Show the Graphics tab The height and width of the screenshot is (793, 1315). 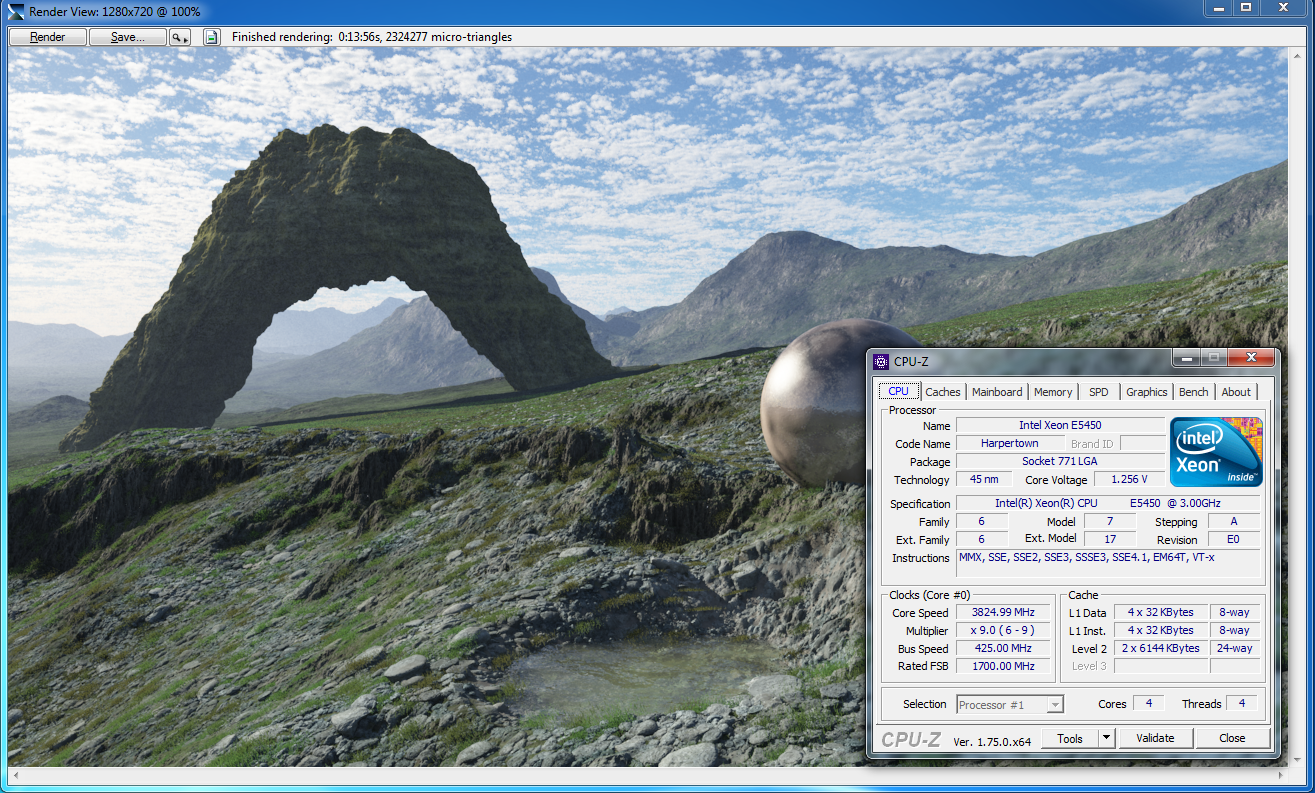pyautogui.click(x=1146, y=392)
